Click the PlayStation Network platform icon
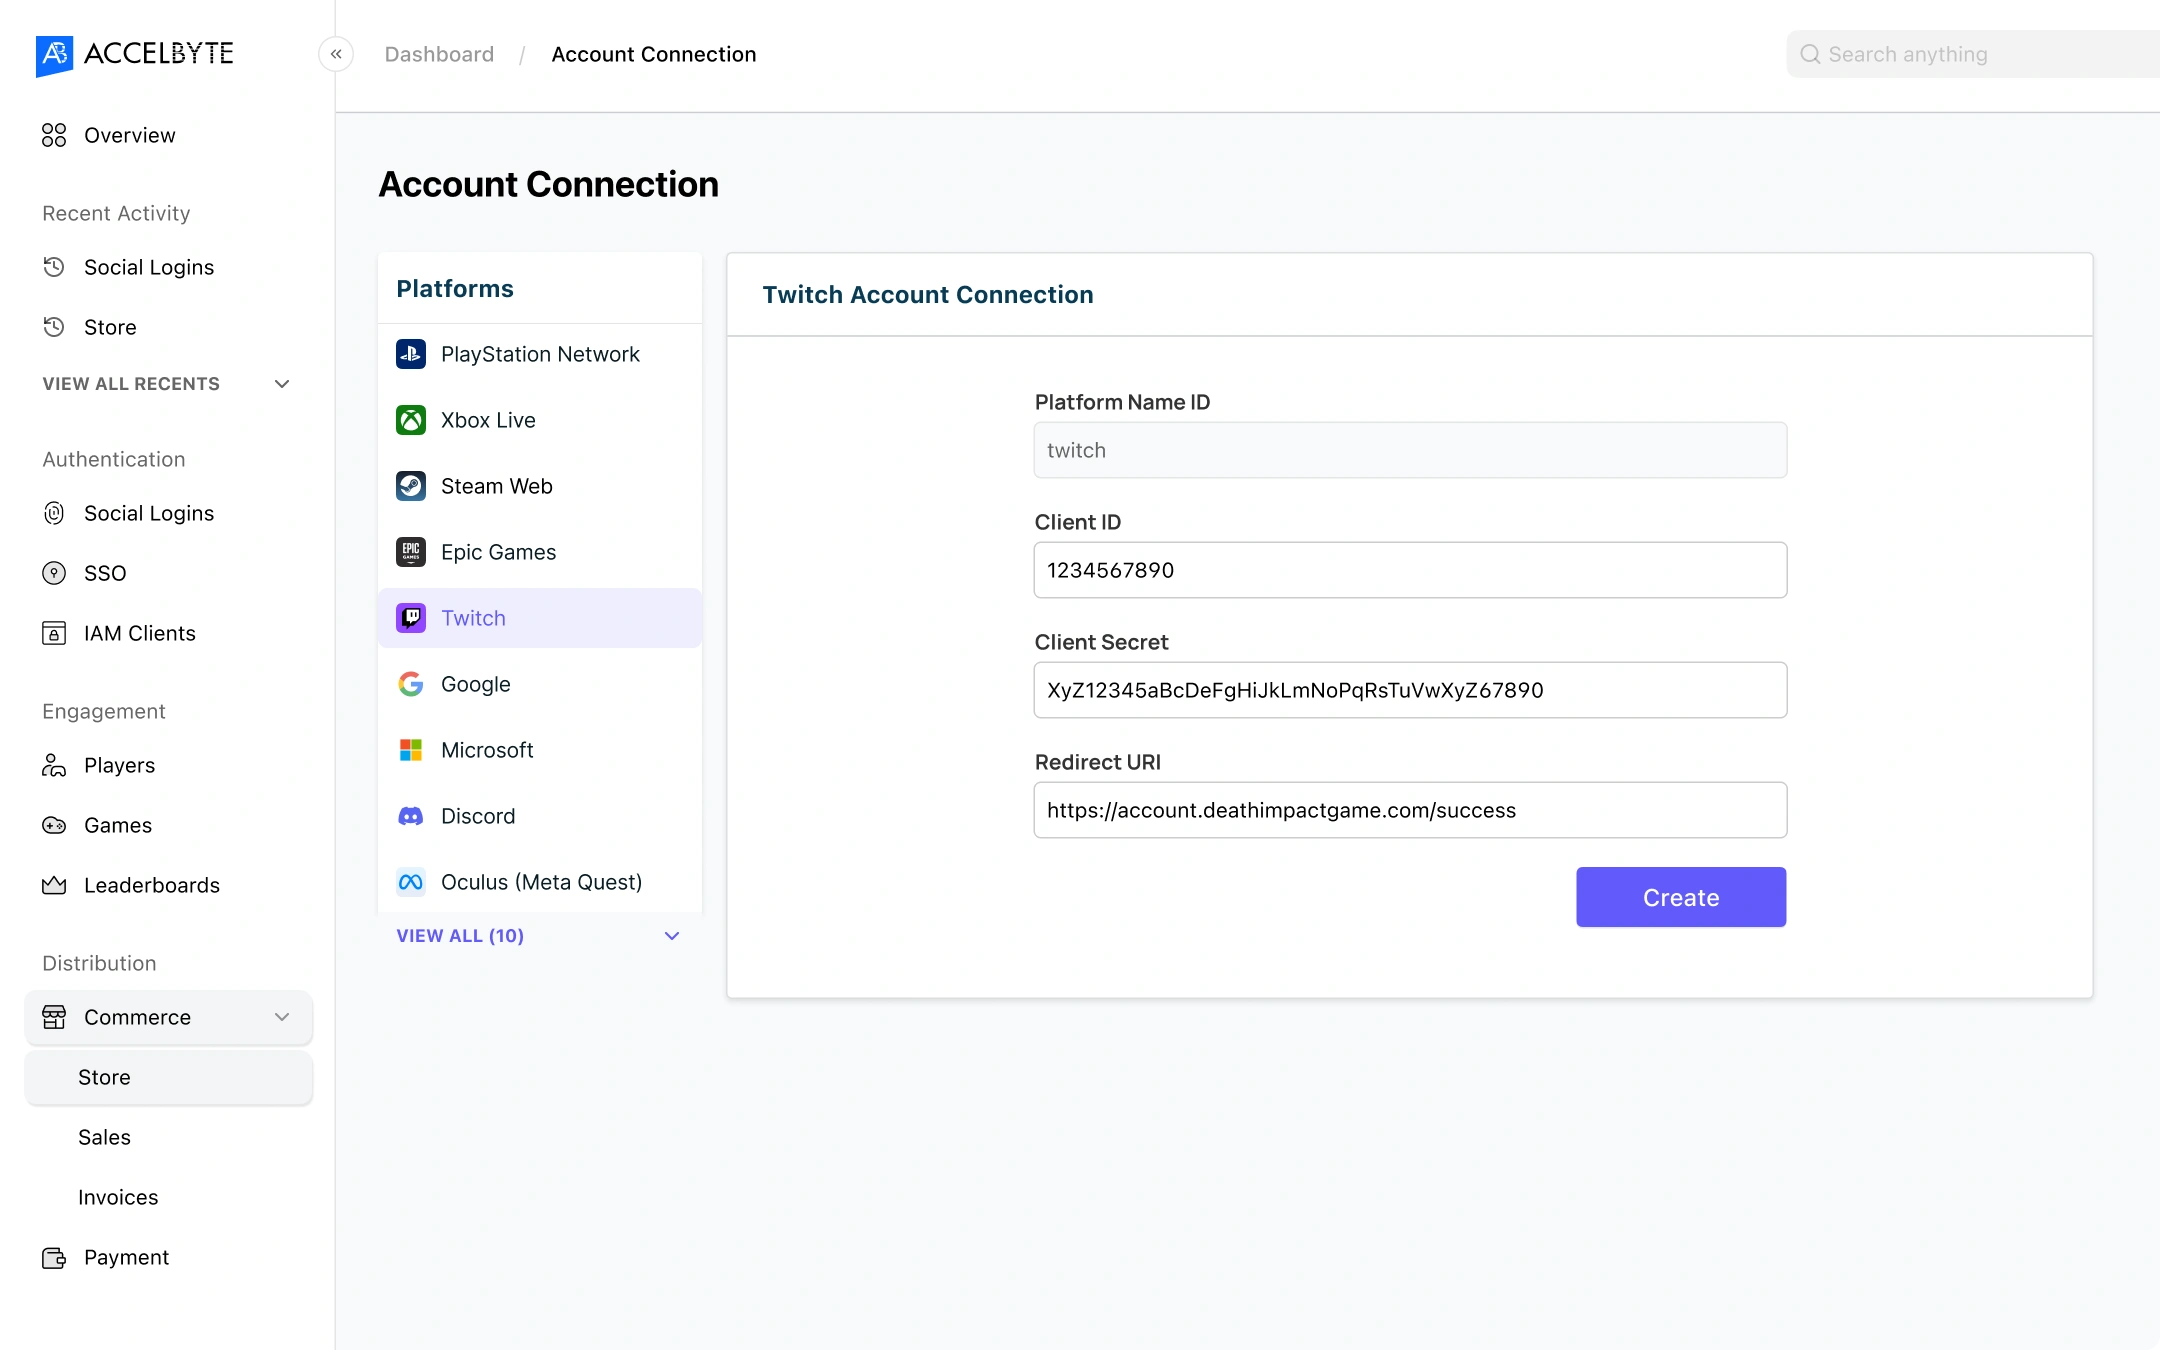Viewport: 2160px width, 1350px height. pos(411,354)
